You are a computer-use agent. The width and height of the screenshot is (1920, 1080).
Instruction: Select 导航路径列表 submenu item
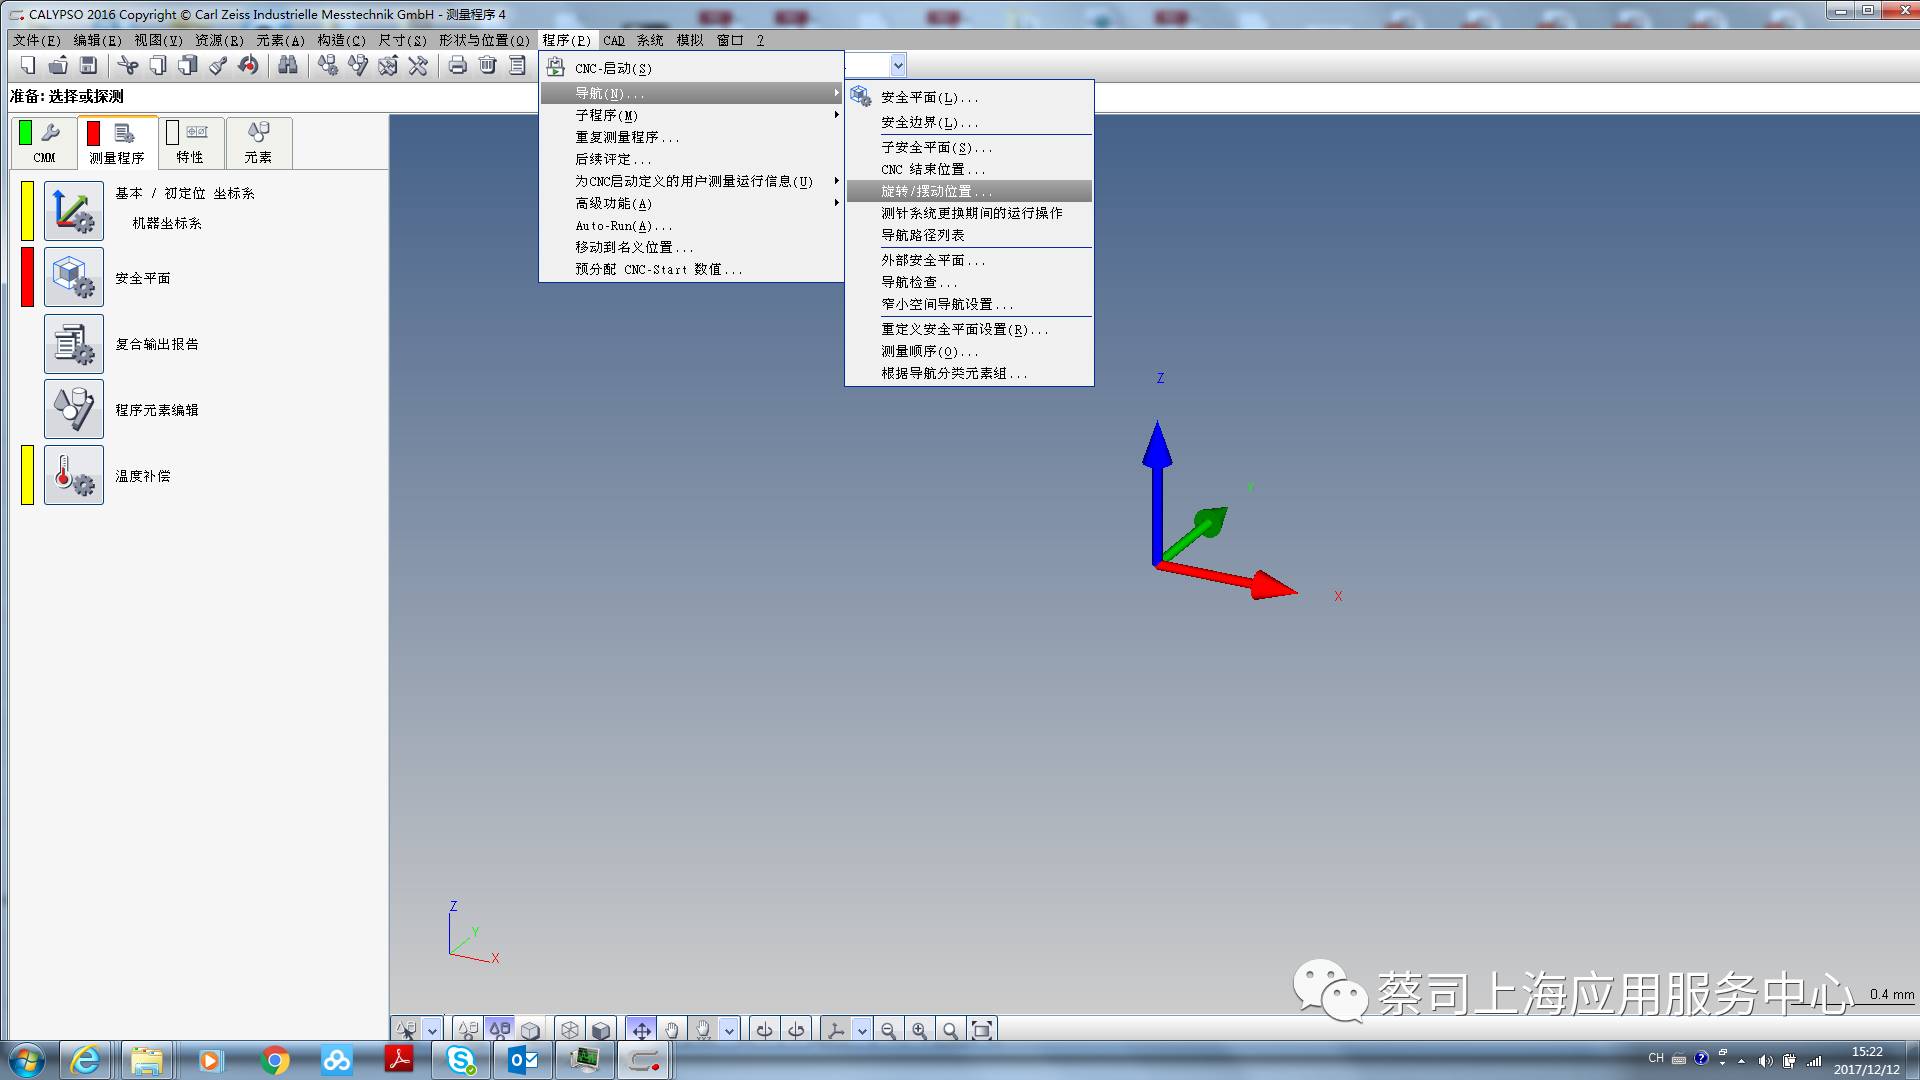tap(969, 235)
